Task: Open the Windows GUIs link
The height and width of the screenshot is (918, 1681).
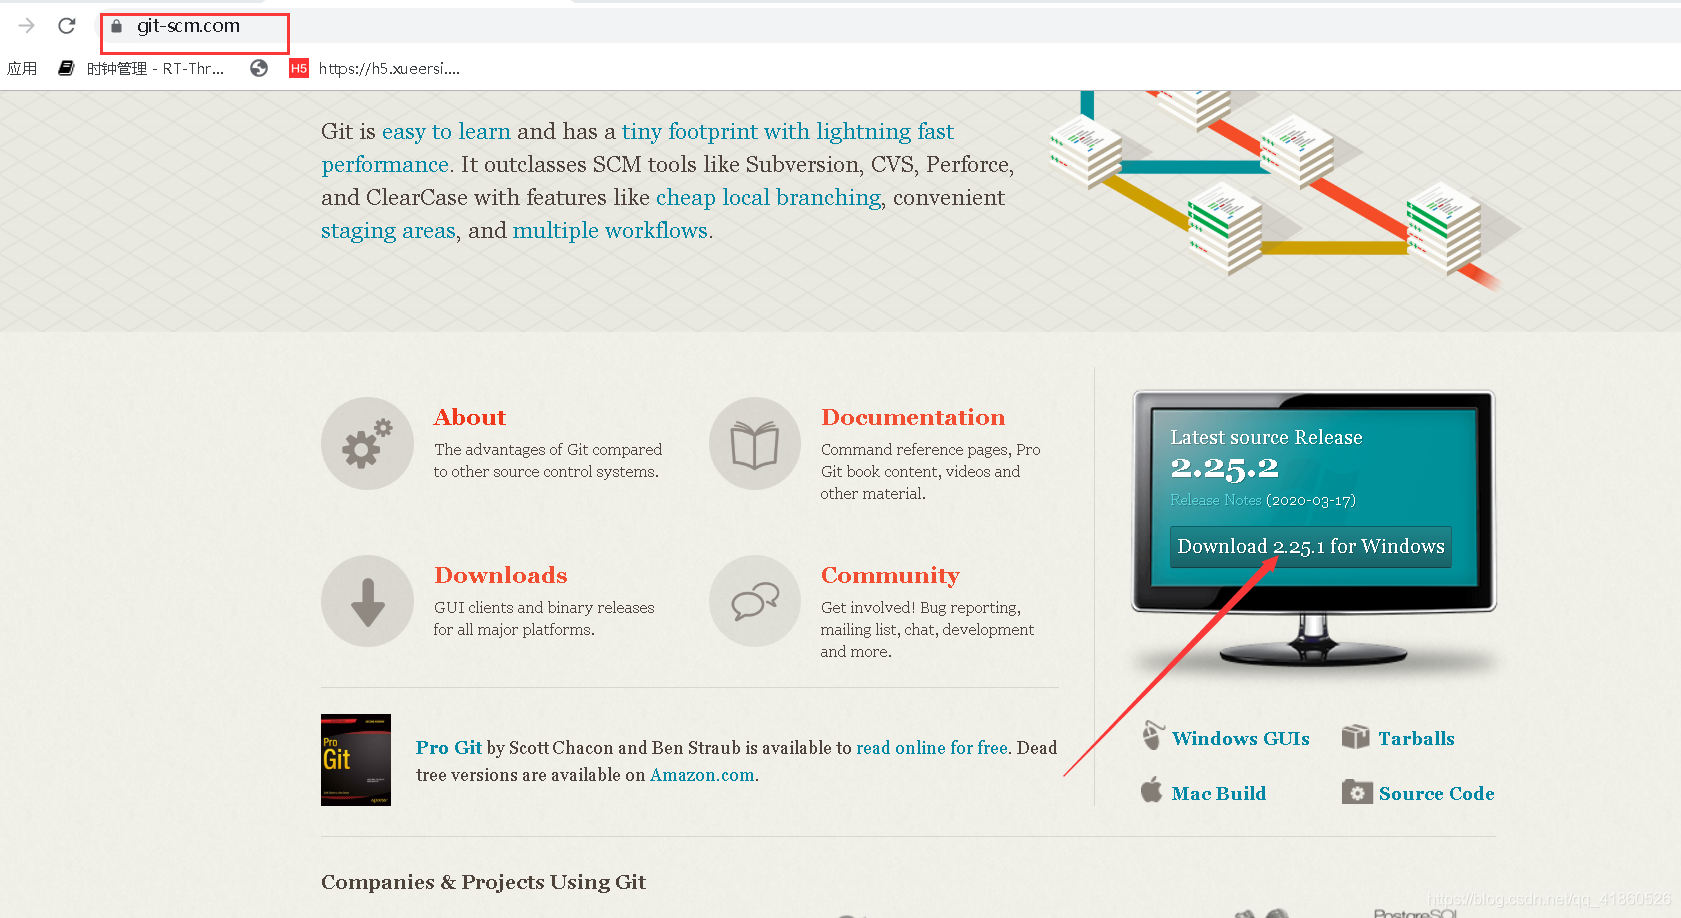Action: point(1240,738)
